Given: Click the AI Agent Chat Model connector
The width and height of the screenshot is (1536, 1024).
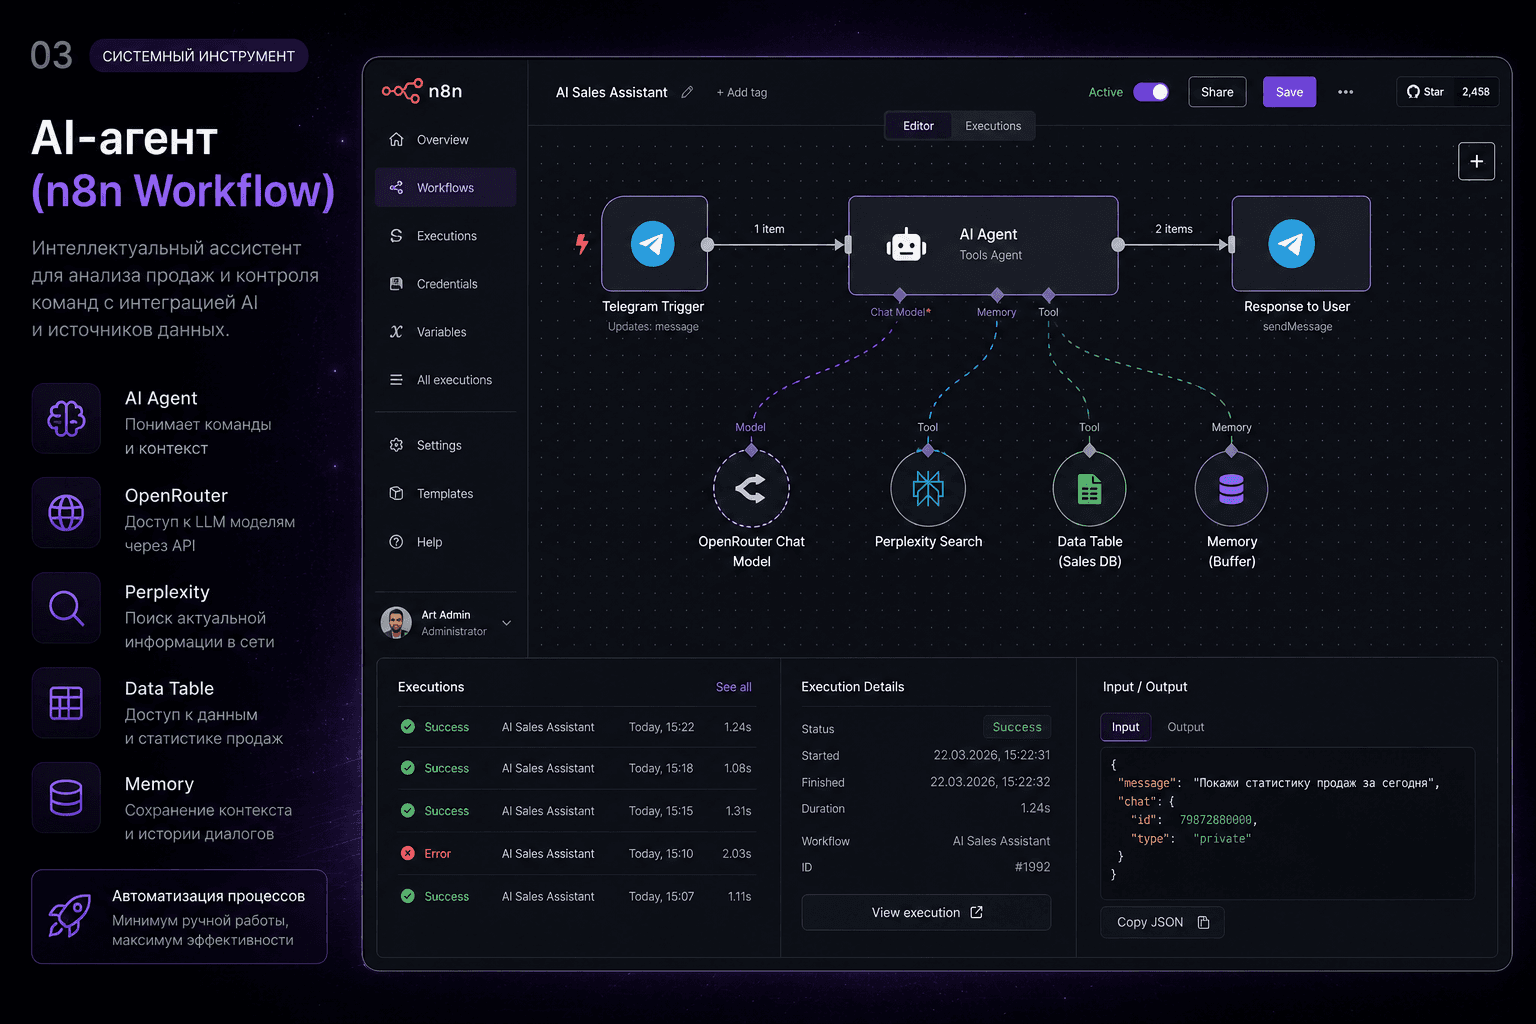Looking at the screenshot, I should coord(900,295).
